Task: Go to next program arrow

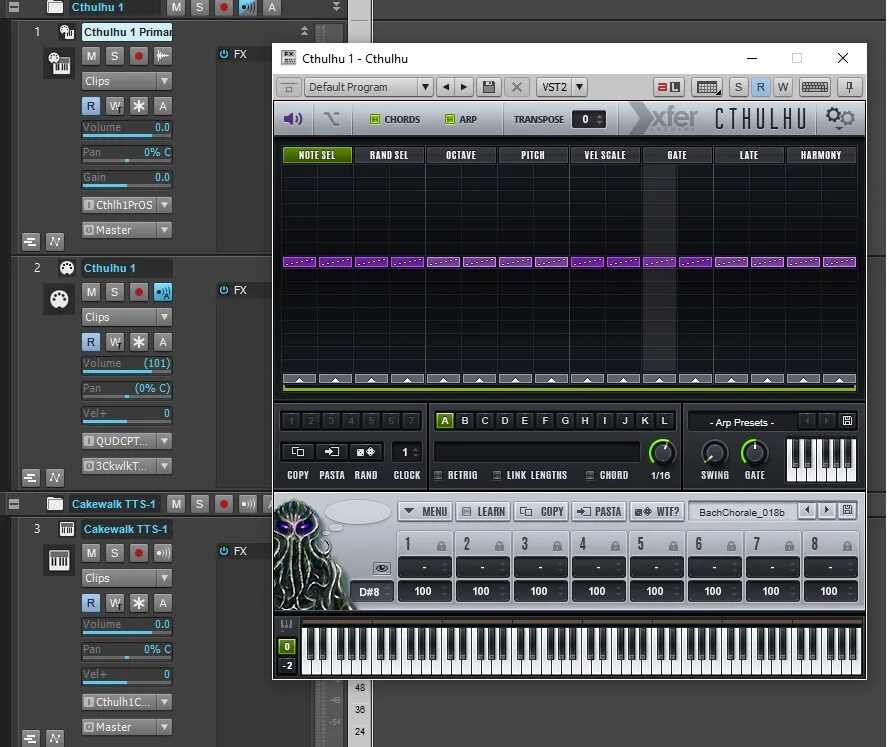Action: [464, 87]
